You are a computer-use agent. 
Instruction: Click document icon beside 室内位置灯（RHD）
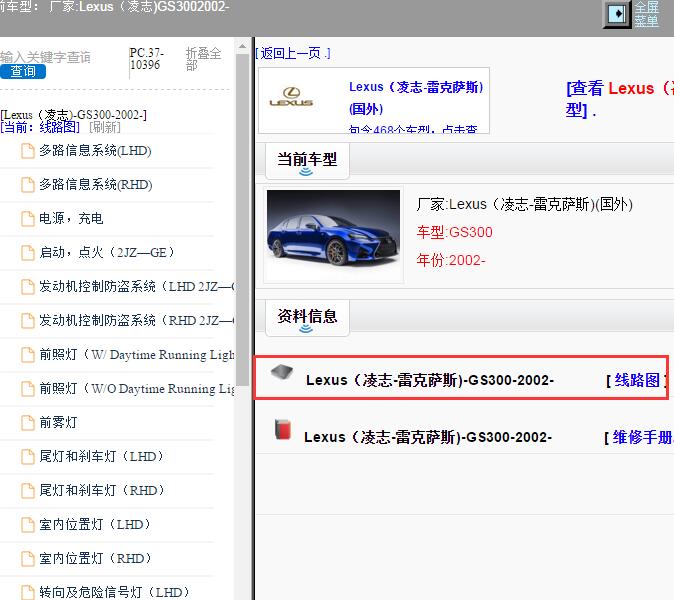pyautogui.click(x=28, y=558)
